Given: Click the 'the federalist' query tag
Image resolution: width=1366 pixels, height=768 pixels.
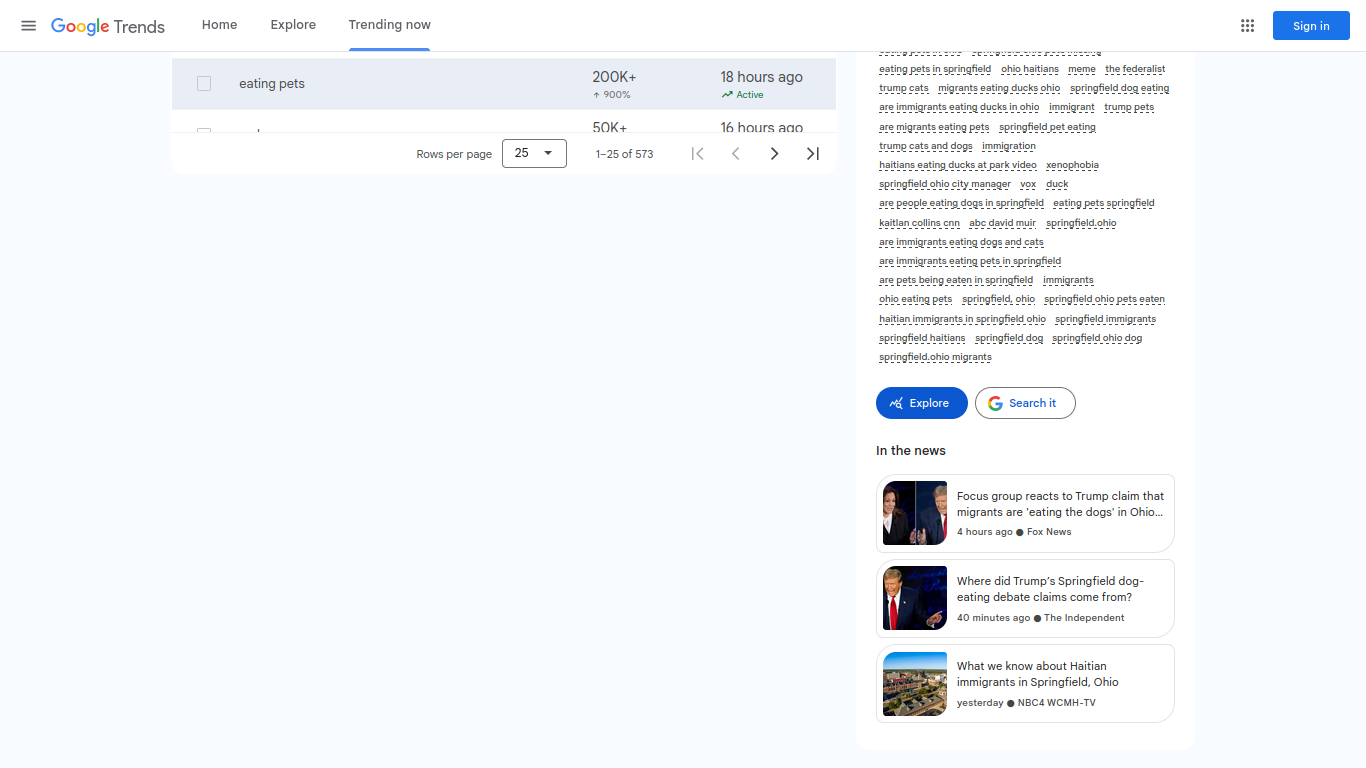Looking at the screenshot, I should [x=1135, y=69].
